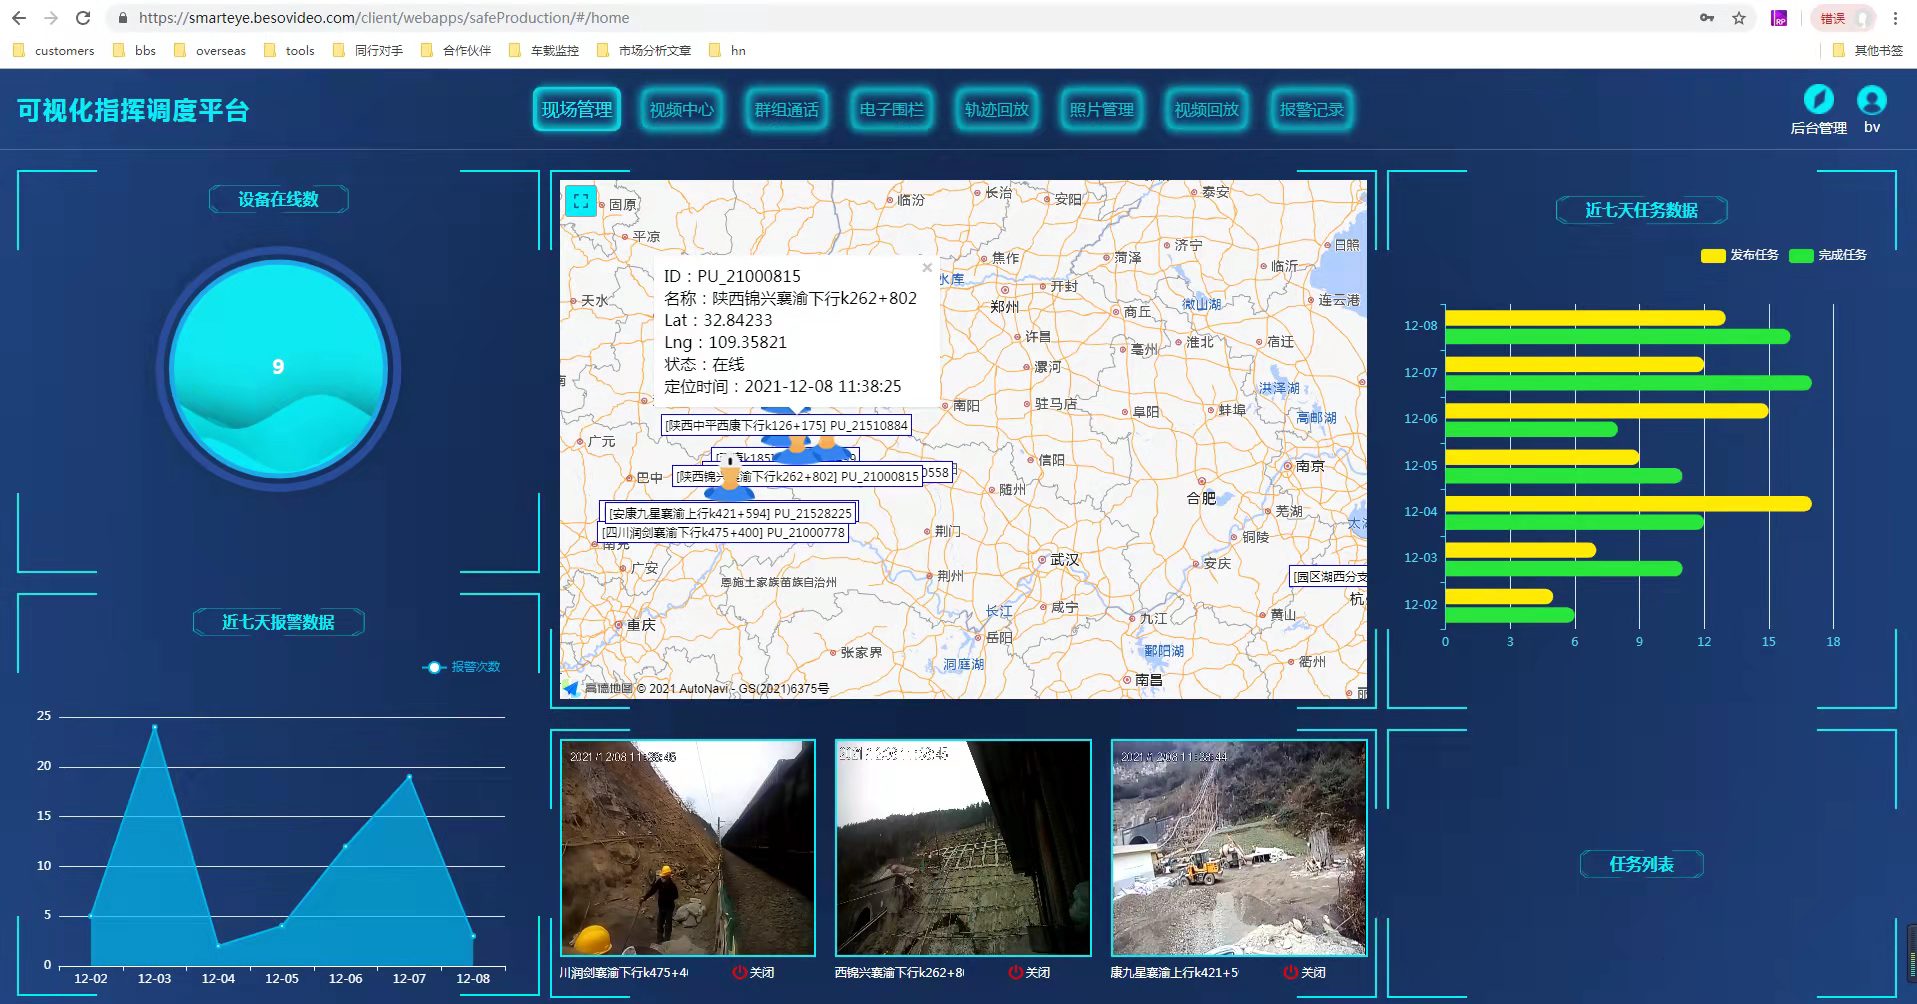This screenshot has height=1004, width=1917.
Task: Click the 轨迹回放 track playback button
Action: pos(996,110)
